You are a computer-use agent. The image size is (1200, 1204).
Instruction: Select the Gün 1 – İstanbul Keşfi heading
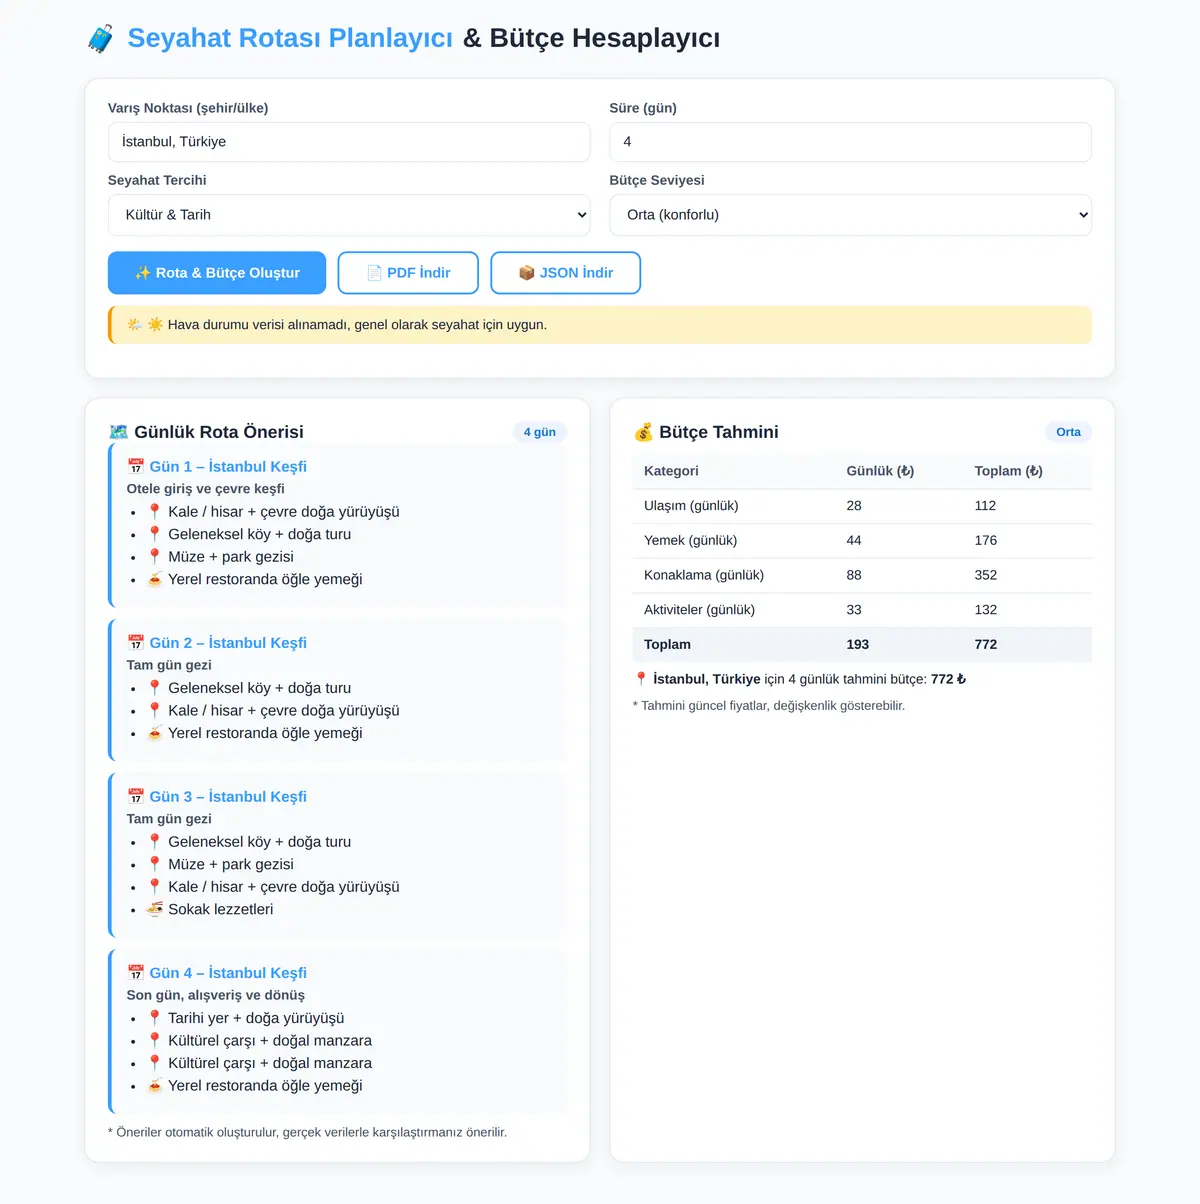tap(228, 466)
